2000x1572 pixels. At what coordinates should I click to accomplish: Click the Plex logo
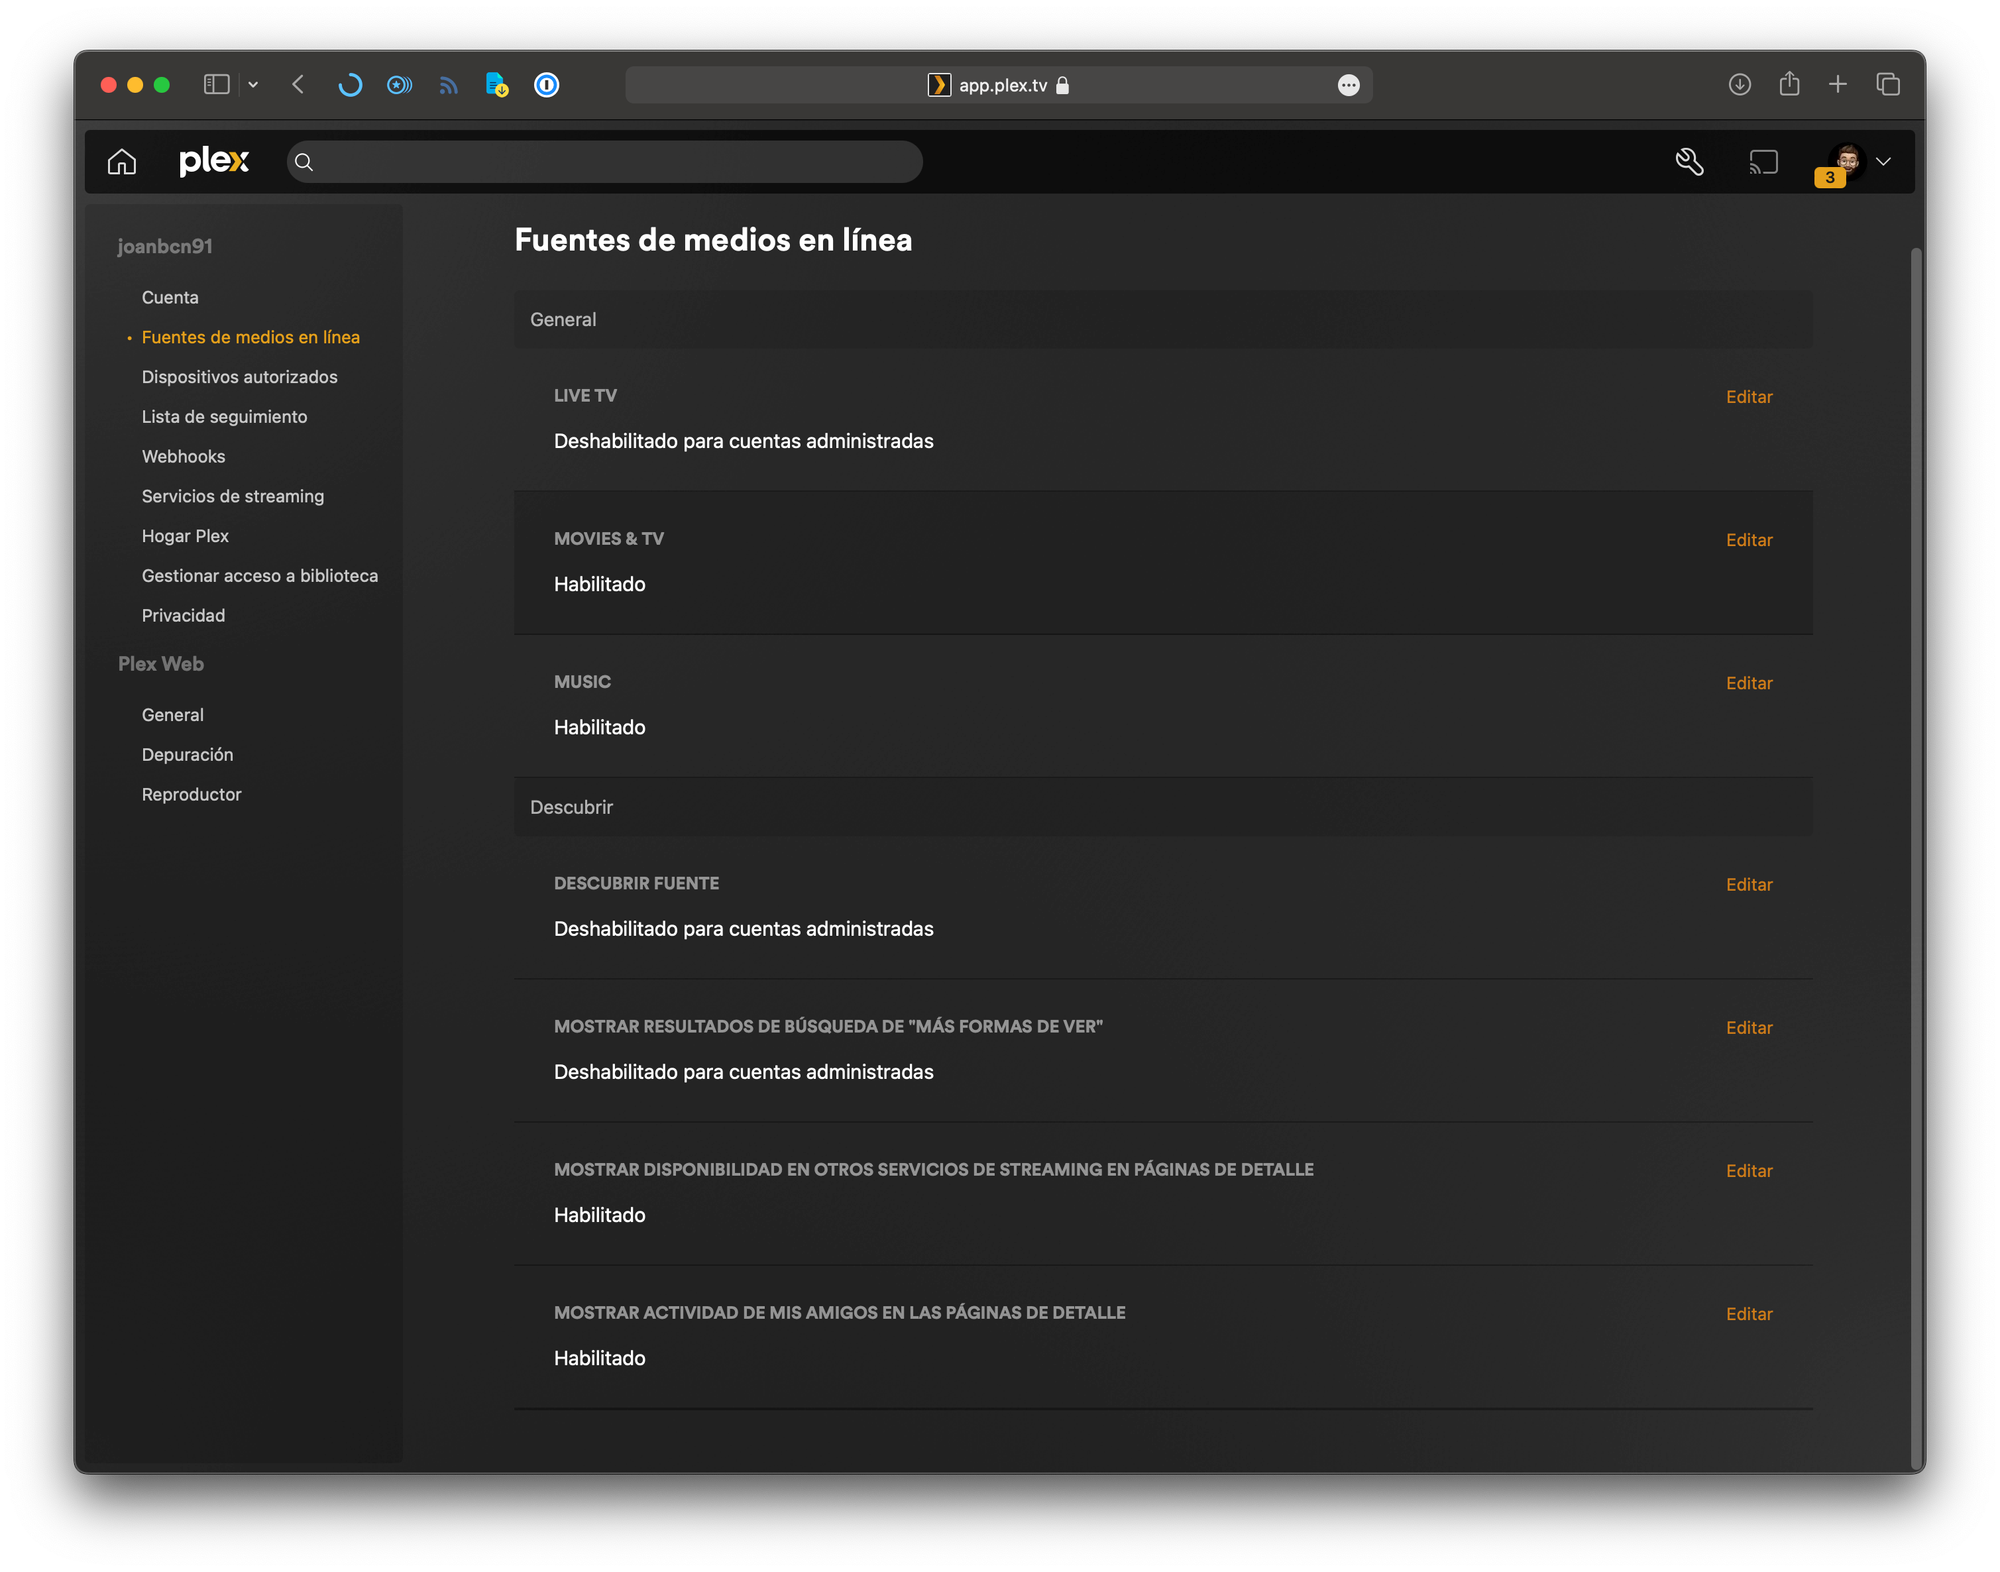pyautogui.click(x=214, y=161)
